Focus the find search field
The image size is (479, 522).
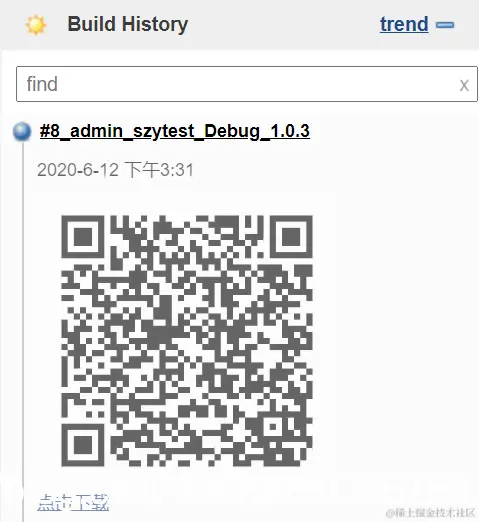(x=247, y=84)
